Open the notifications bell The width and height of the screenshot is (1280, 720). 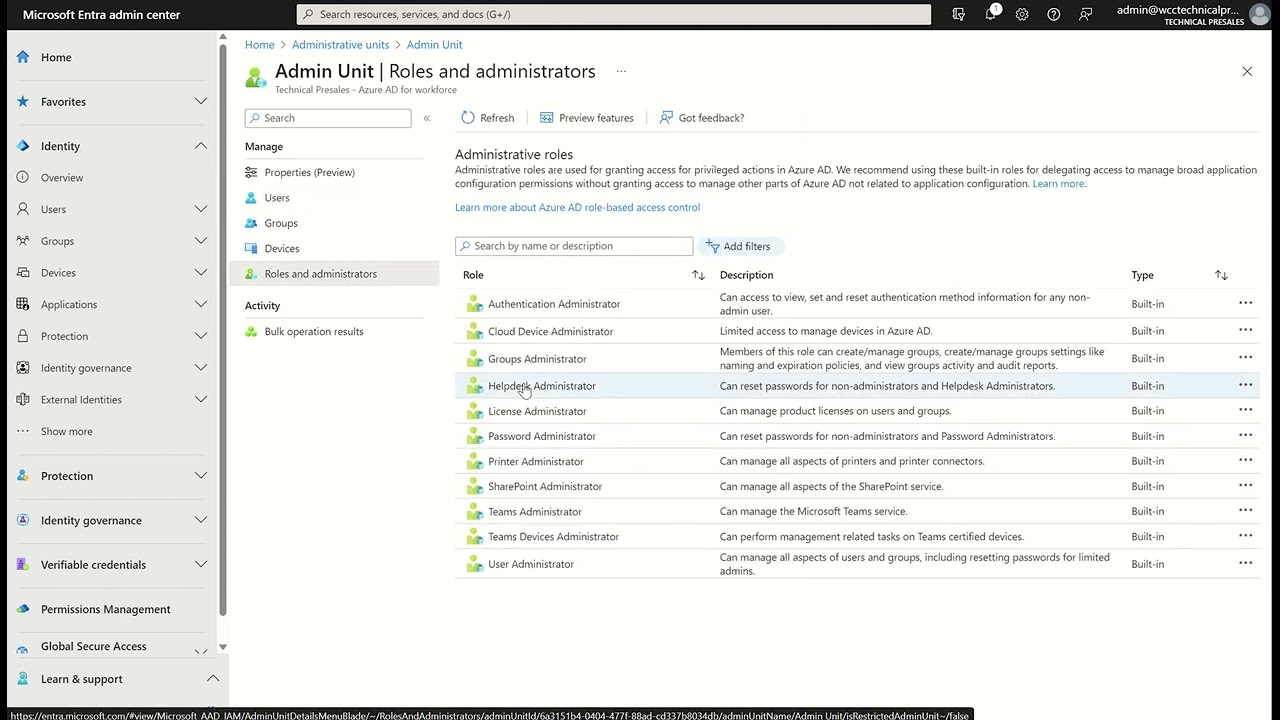pos(991,14)
